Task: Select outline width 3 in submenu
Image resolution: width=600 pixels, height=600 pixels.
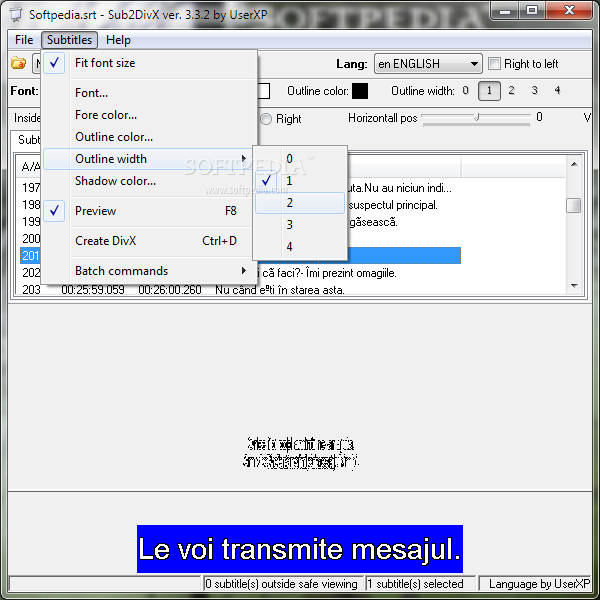Action: (x=300, y=225)
